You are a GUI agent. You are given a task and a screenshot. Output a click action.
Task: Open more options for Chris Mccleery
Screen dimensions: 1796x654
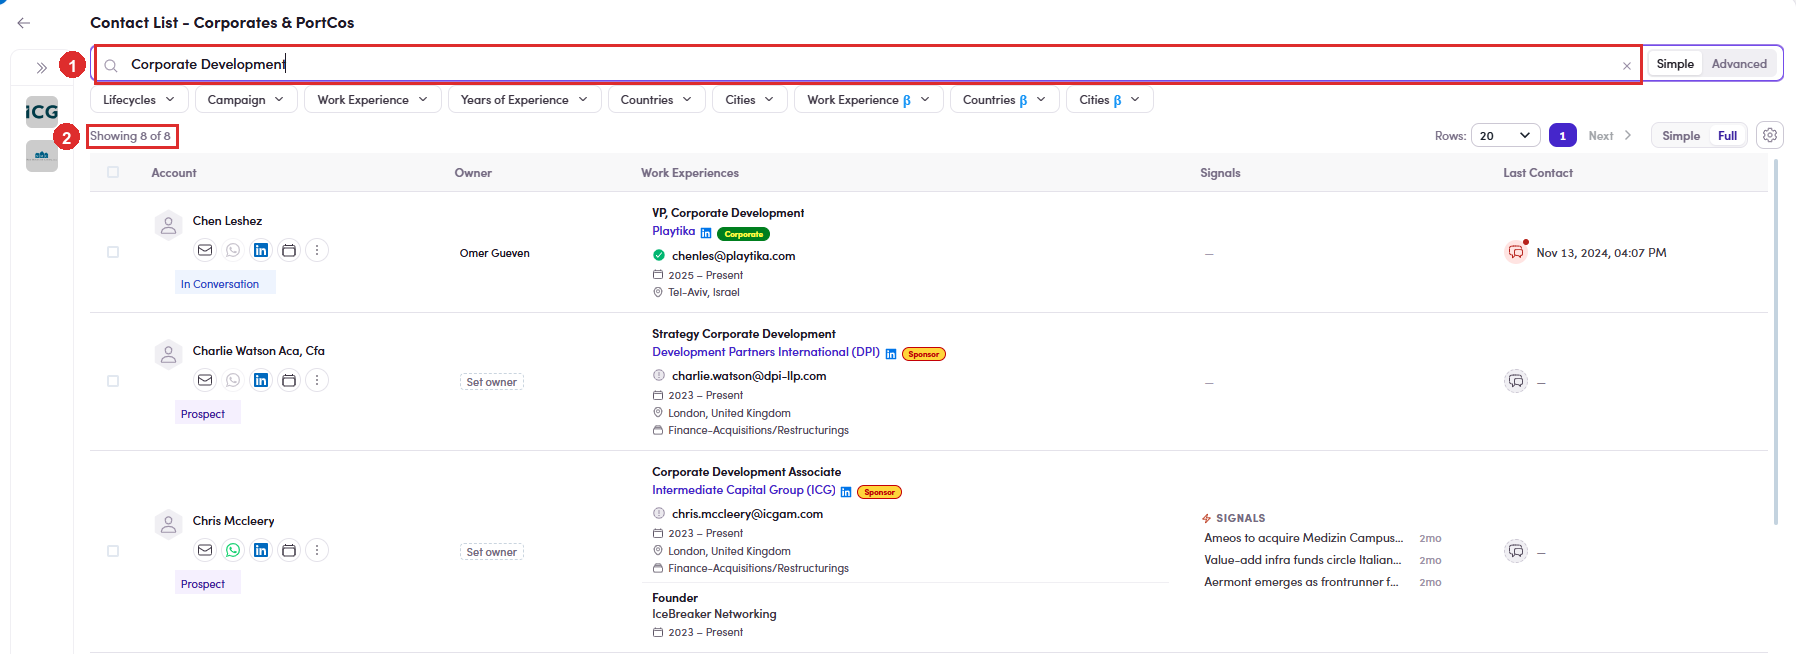(317, 550)
